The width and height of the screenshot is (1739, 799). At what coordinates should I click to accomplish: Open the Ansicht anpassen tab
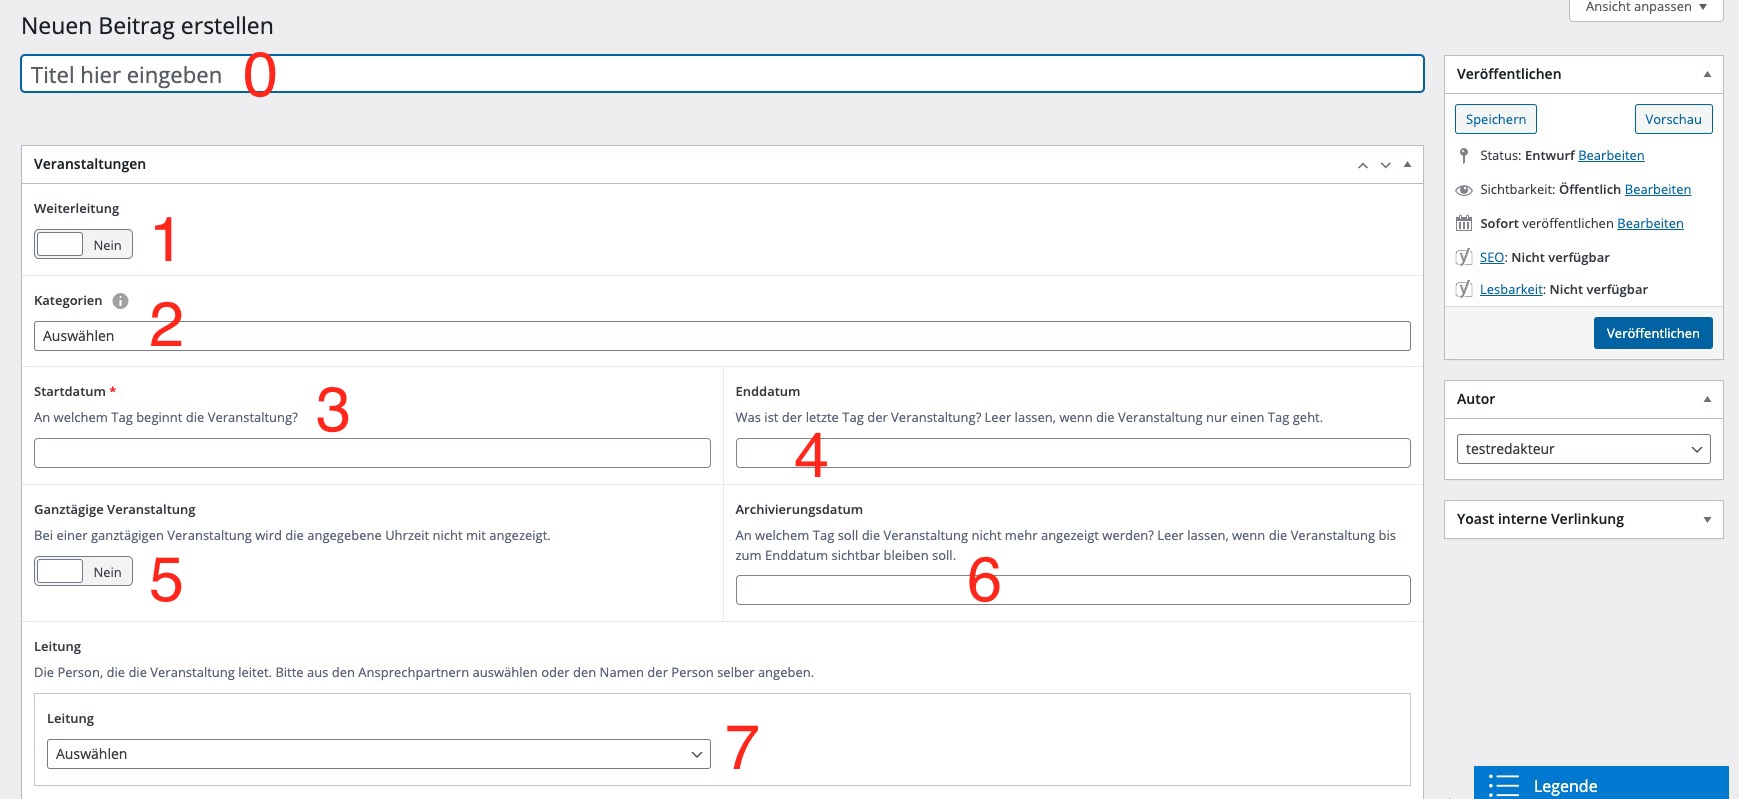pos(1645,8)
